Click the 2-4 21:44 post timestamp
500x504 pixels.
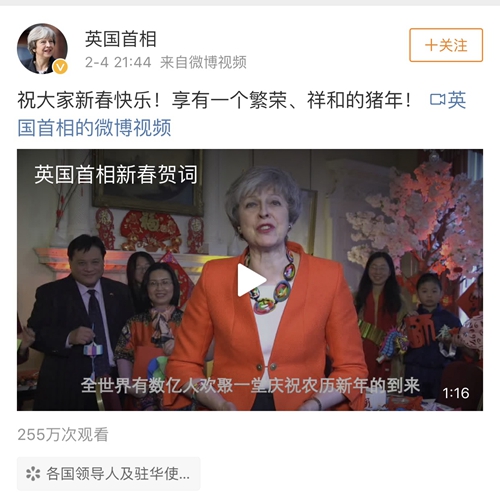point(118,62)
